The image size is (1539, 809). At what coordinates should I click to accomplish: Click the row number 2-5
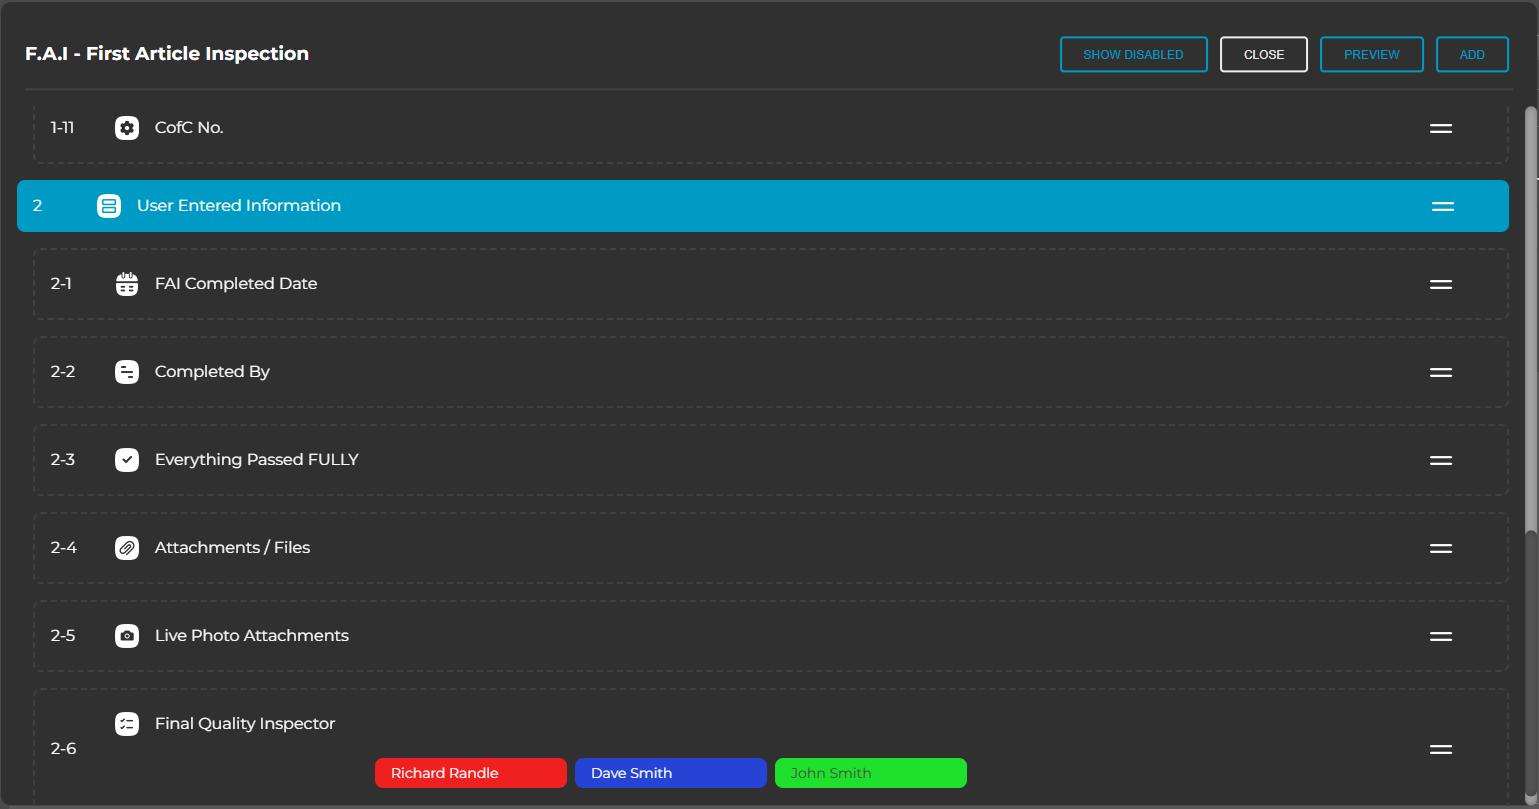pyautogui.click(x=63, y=636)
